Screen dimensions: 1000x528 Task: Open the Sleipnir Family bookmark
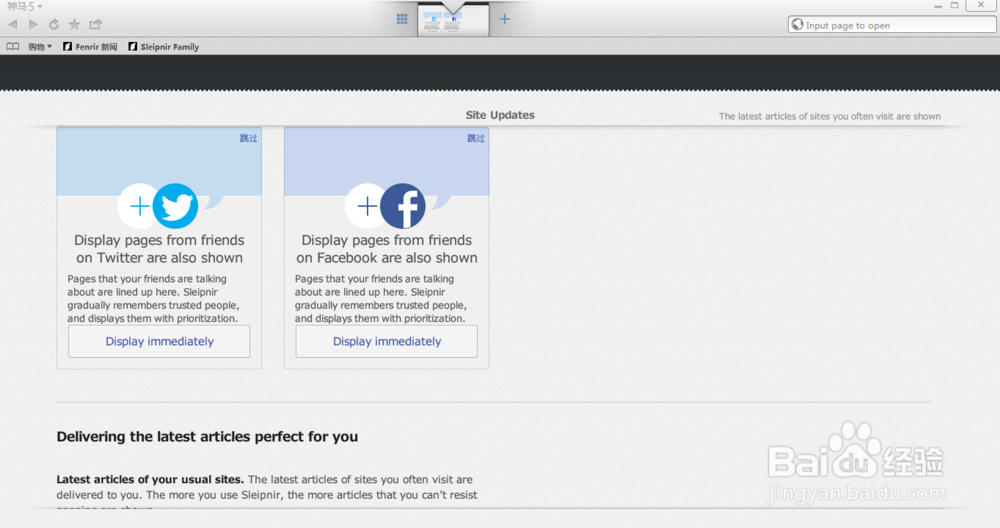(164, 47)
